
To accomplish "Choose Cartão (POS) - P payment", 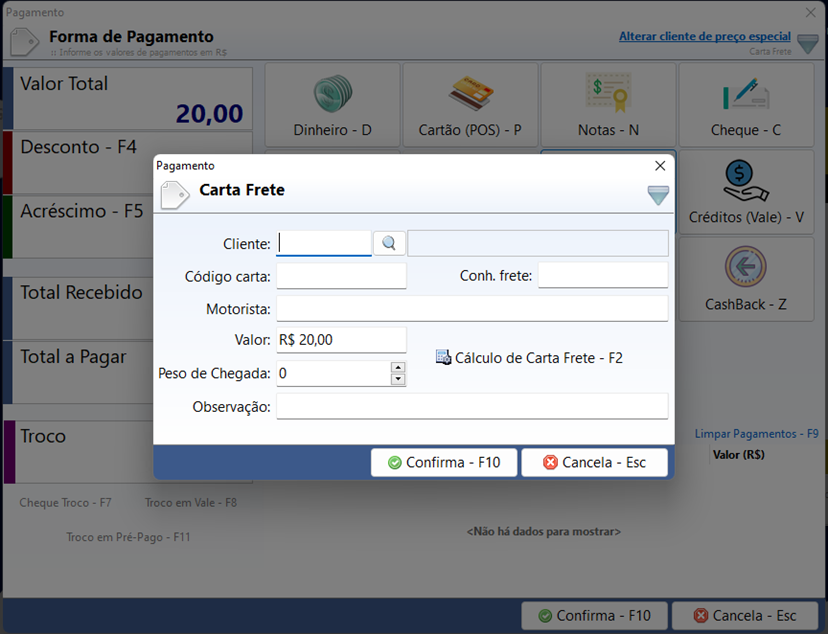I will coord(470,105).
